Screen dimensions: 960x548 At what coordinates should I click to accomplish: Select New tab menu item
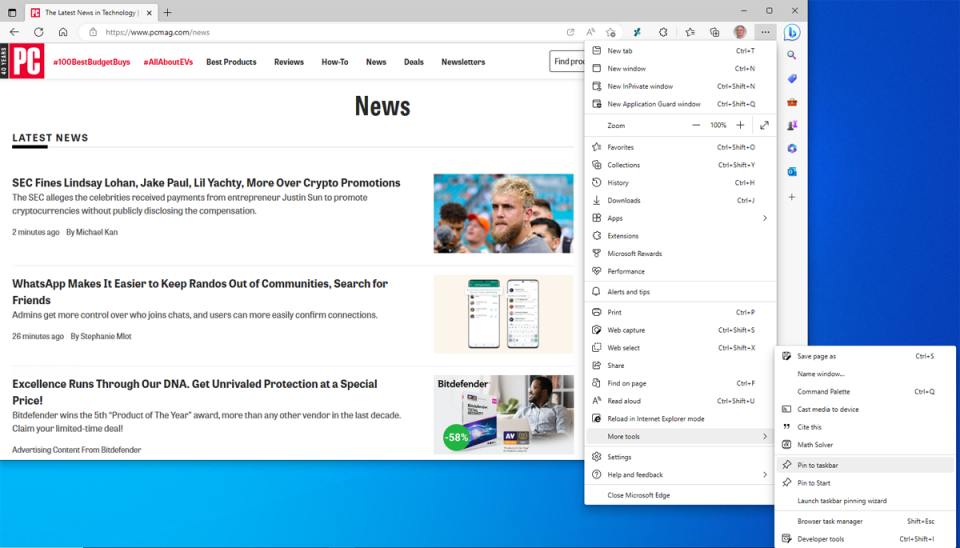(x=680, y=51)
